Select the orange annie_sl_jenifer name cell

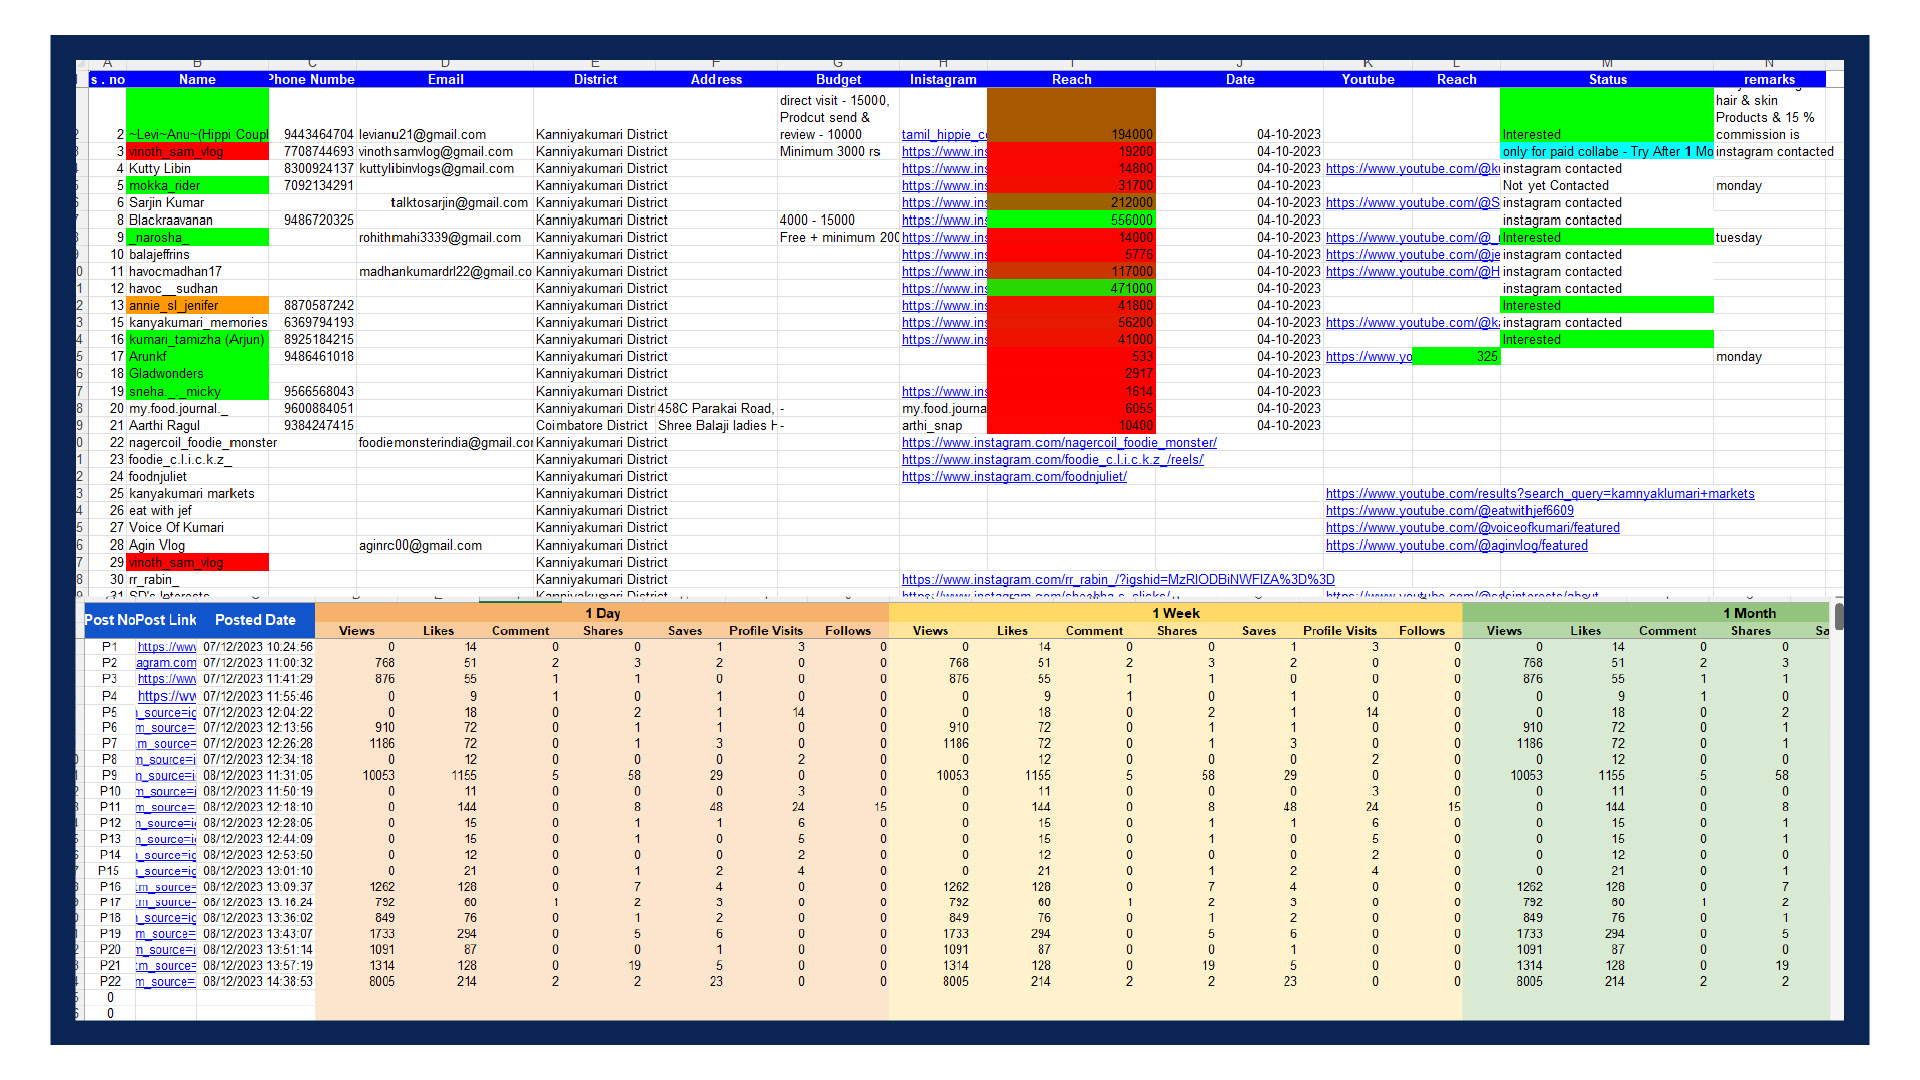tap(198, 306)
